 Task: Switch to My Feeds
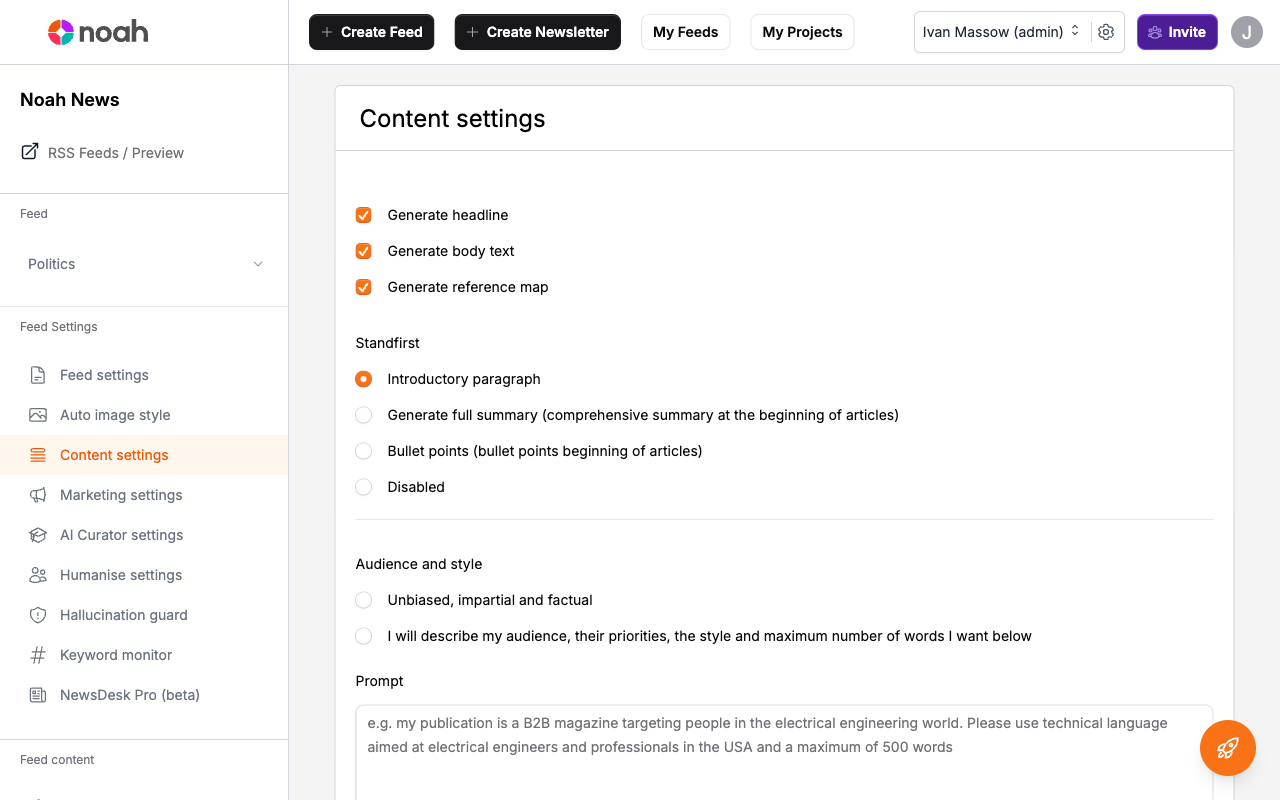tap(685, 32)
